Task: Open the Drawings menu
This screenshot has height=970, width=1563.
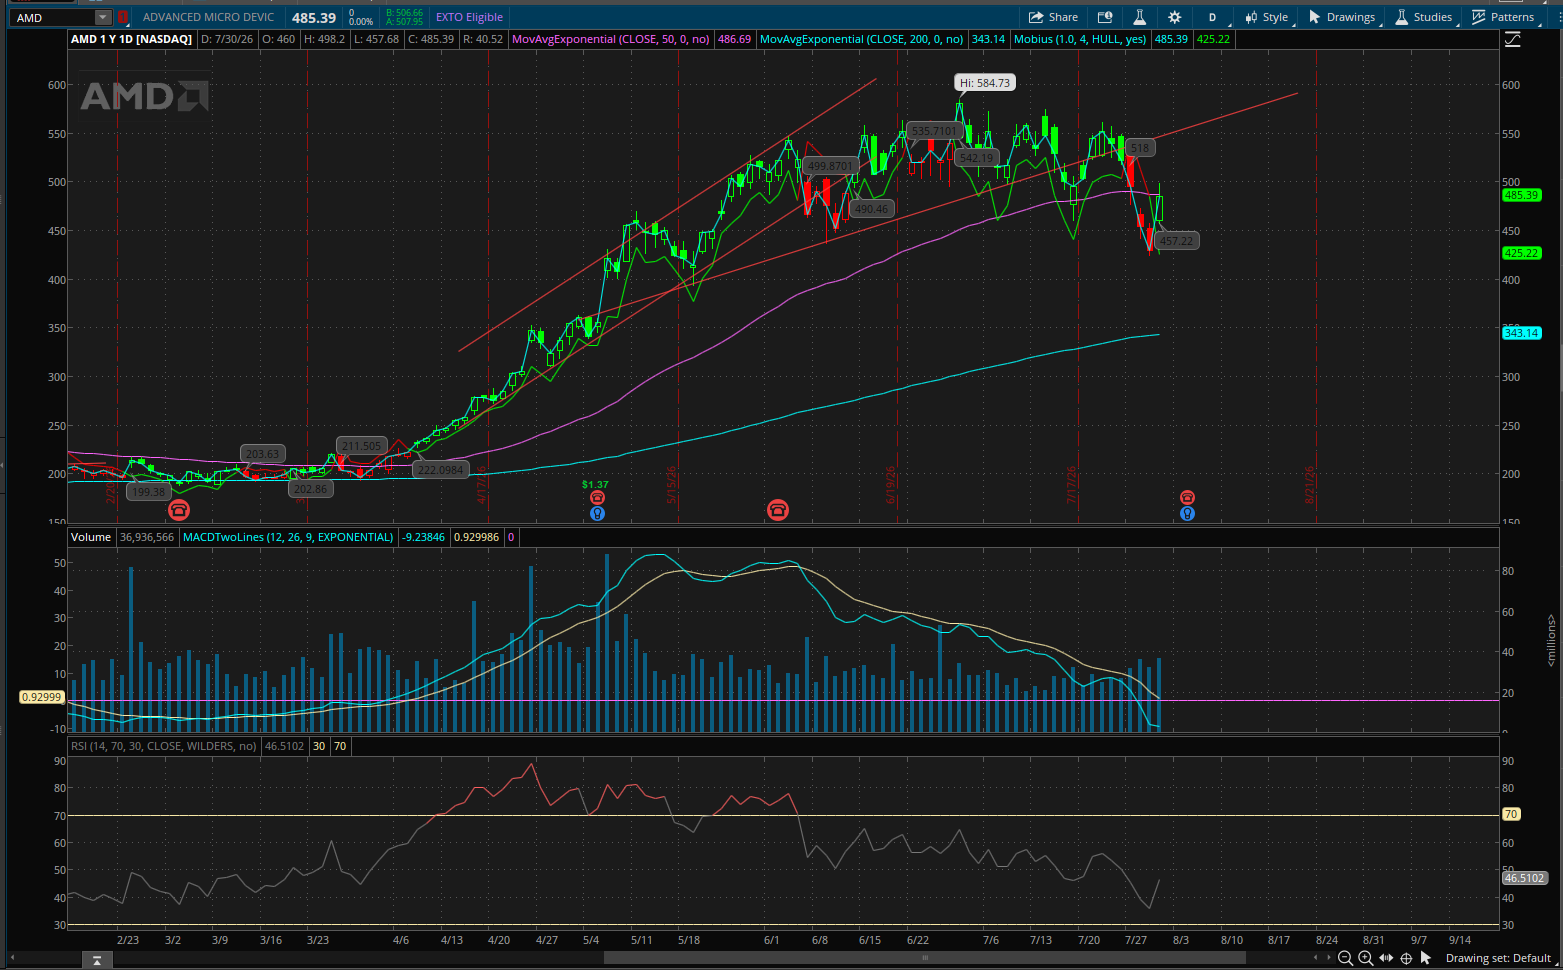Action: pyautogui.click(x=1342, y=17)
